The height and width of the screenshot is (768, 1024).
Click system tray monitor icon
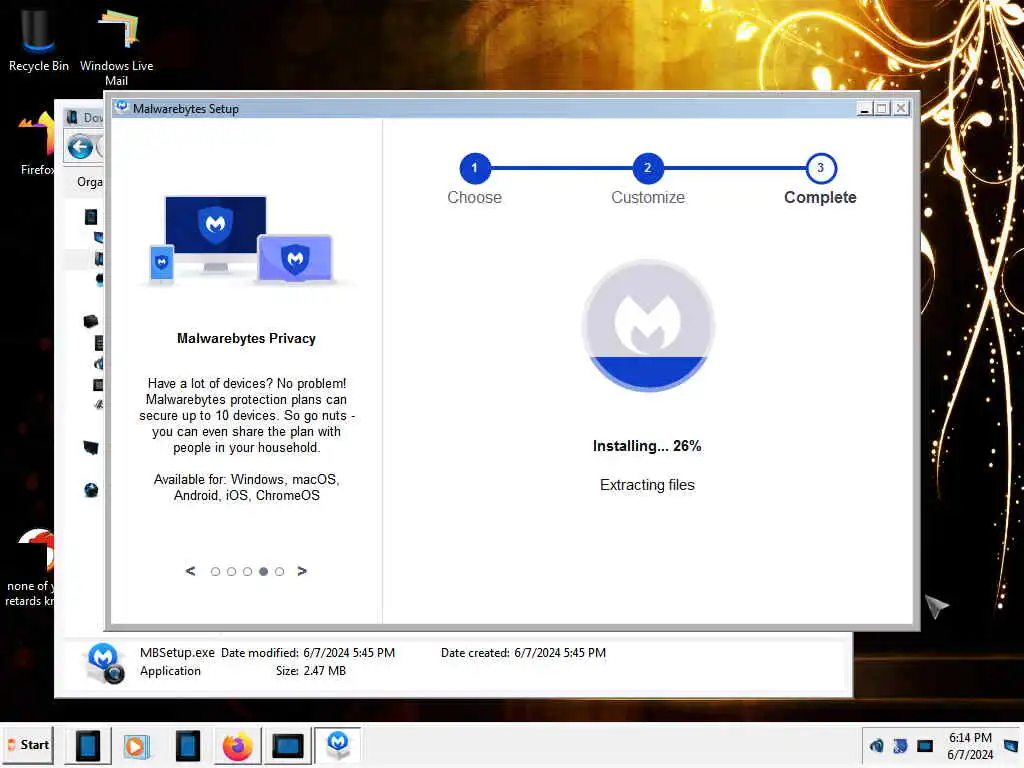(x=925, y=746)
